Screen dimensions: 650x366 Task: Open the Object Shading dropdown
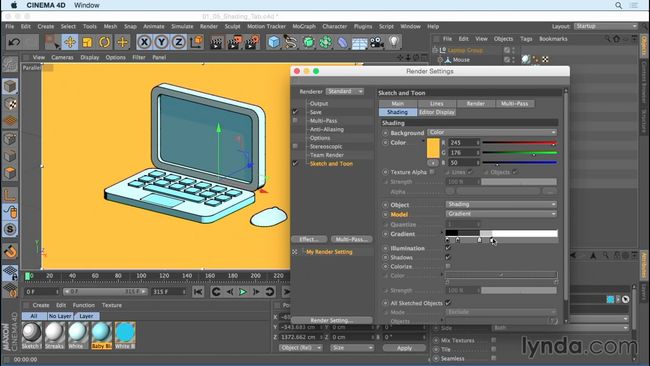(501, 204)
